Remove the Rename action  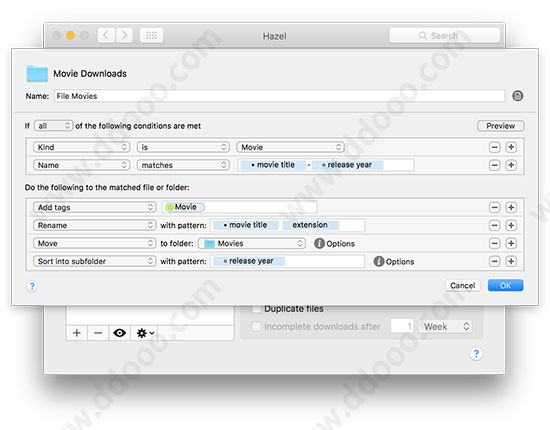(x=494, y=226)
